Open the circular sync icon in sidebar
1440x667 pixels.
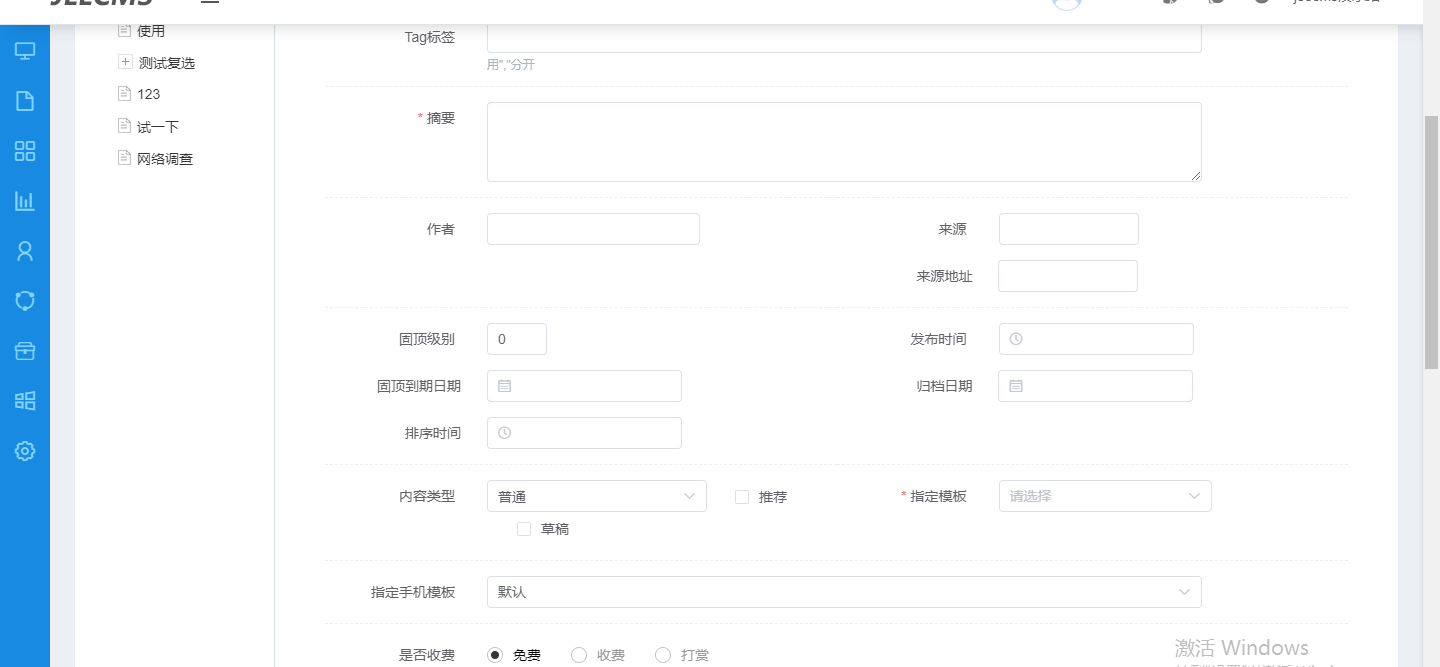pyautogui.click(x=25, y=300)
